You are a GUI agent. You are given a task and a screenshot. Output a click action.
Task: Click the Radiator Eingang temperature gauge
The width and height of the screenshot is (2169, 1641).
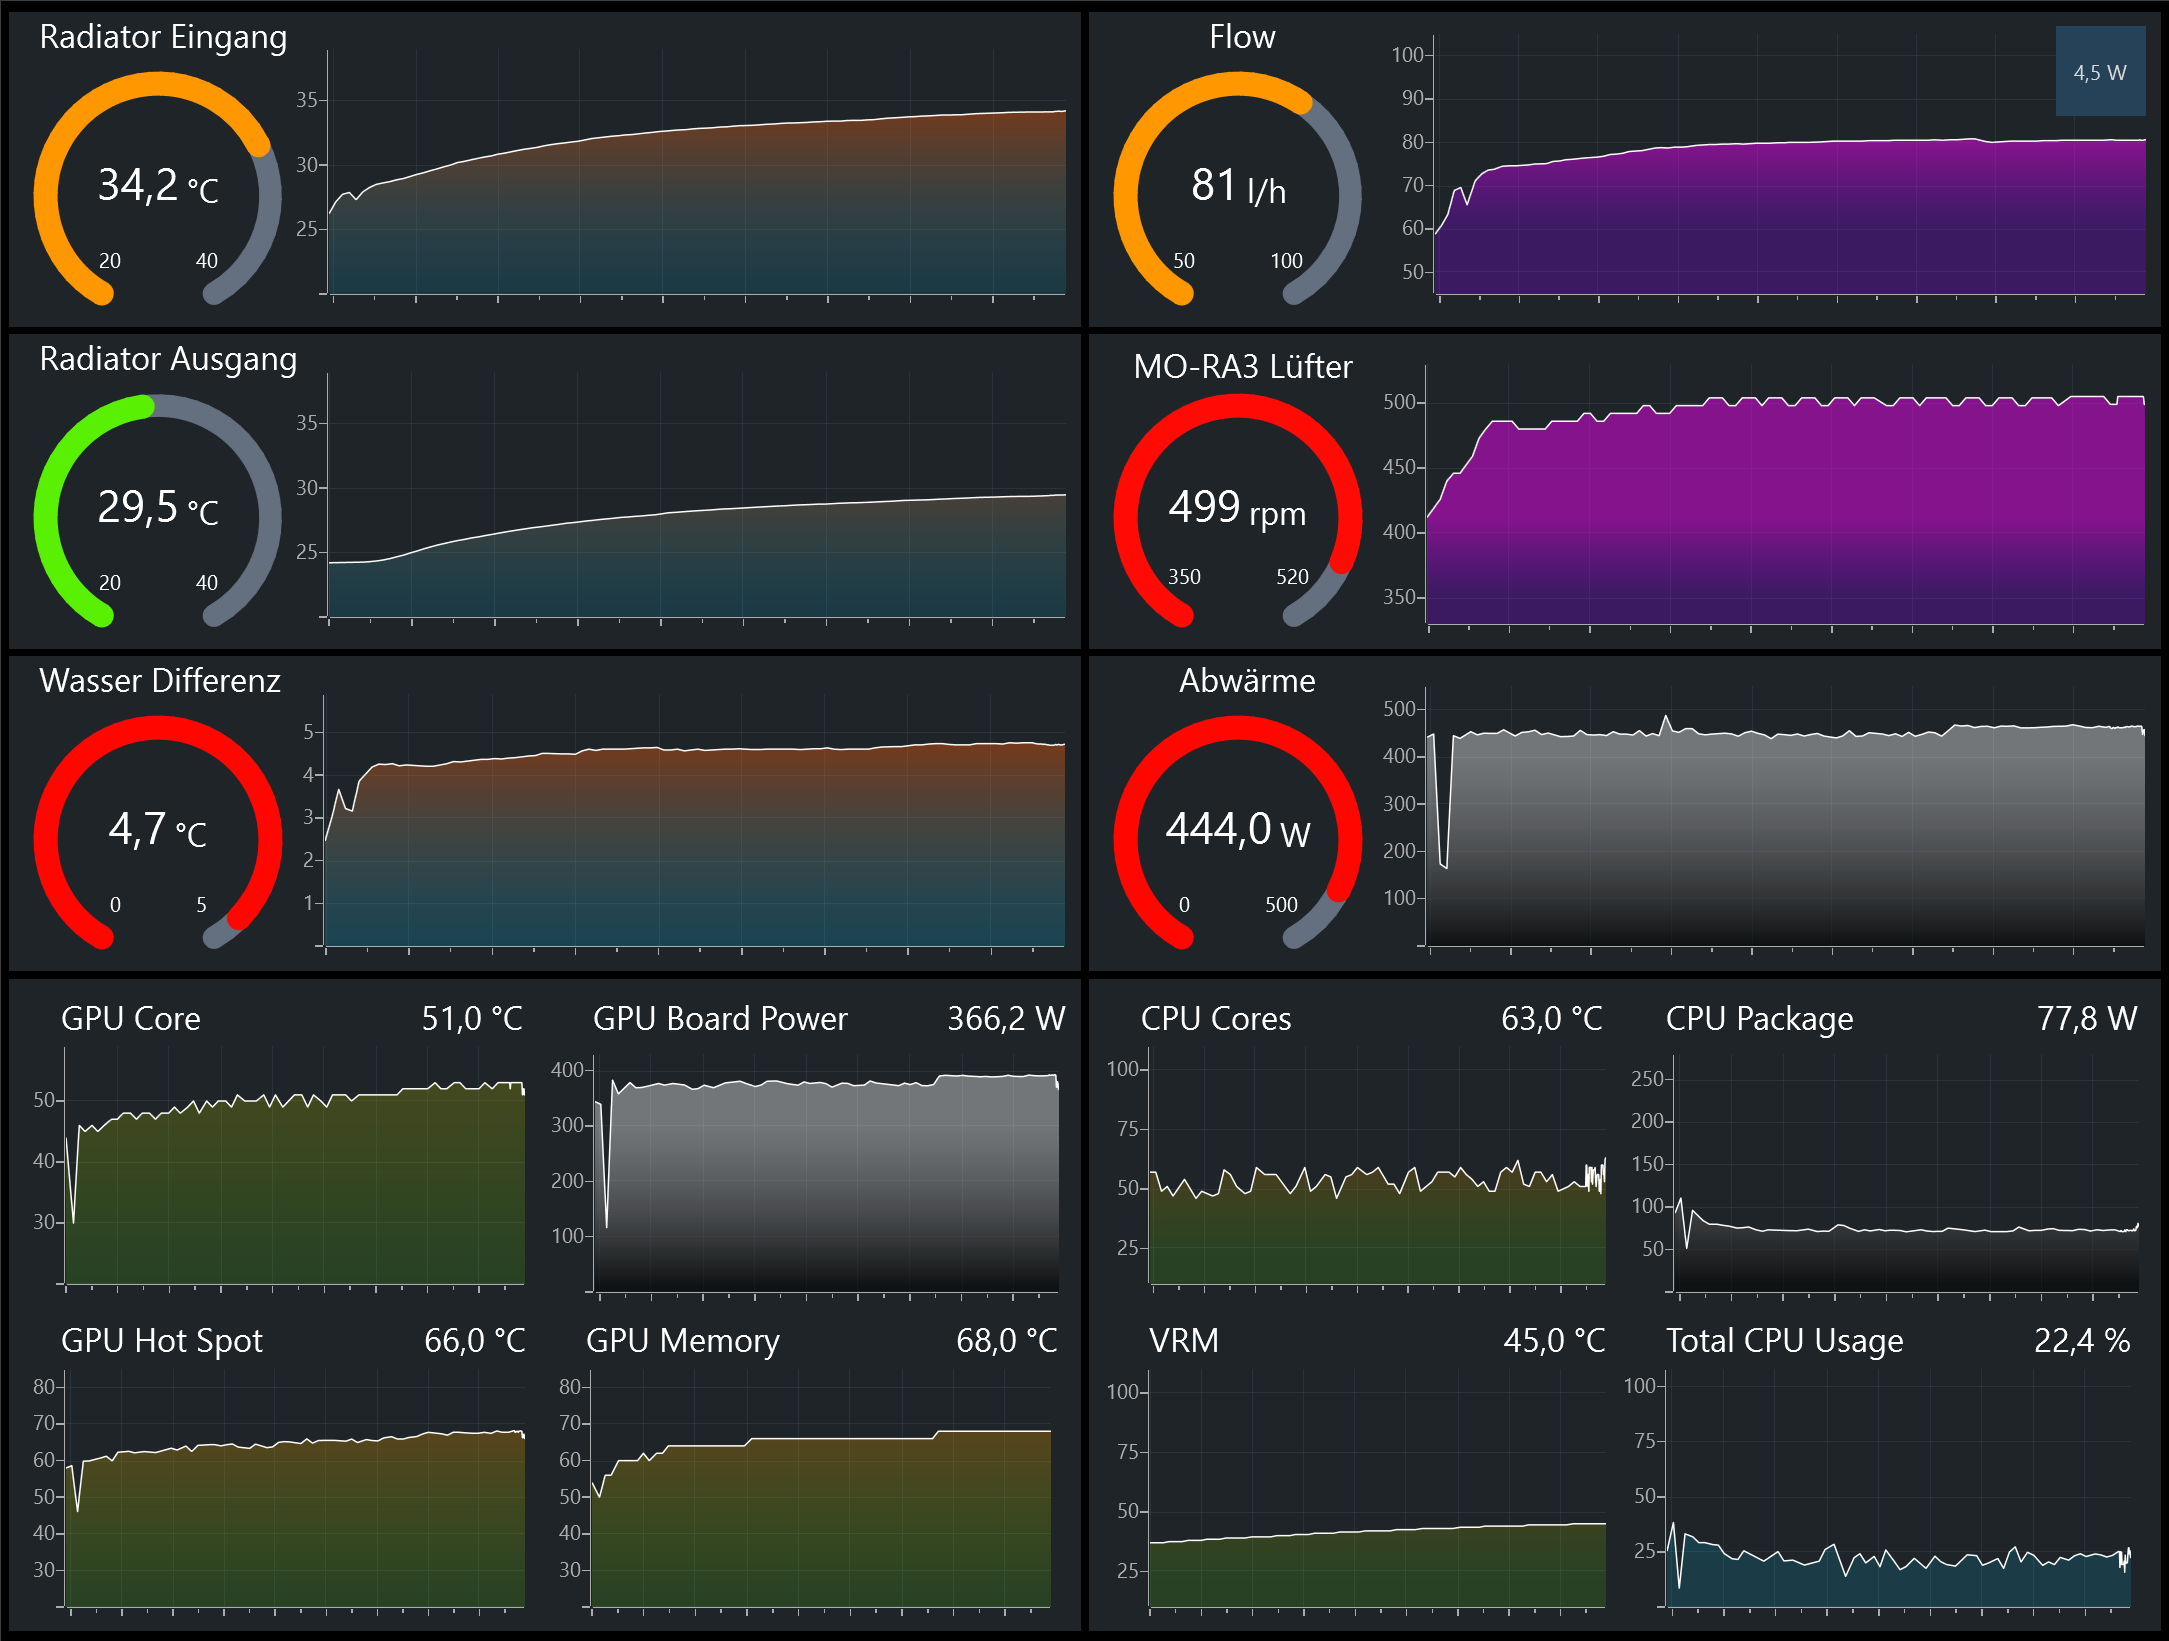click(158, 188)
